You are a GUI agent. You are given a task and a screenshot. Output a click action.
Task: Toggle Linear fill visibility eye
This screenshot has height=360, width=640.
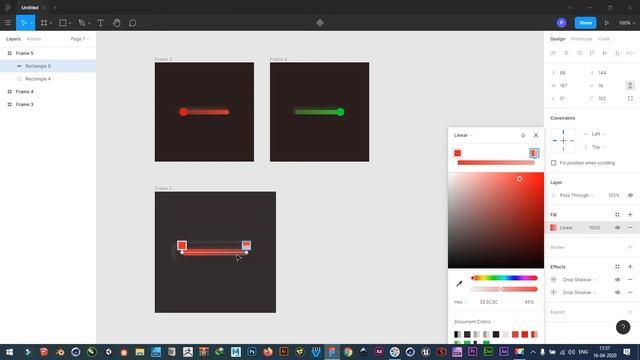coord(617,228)
